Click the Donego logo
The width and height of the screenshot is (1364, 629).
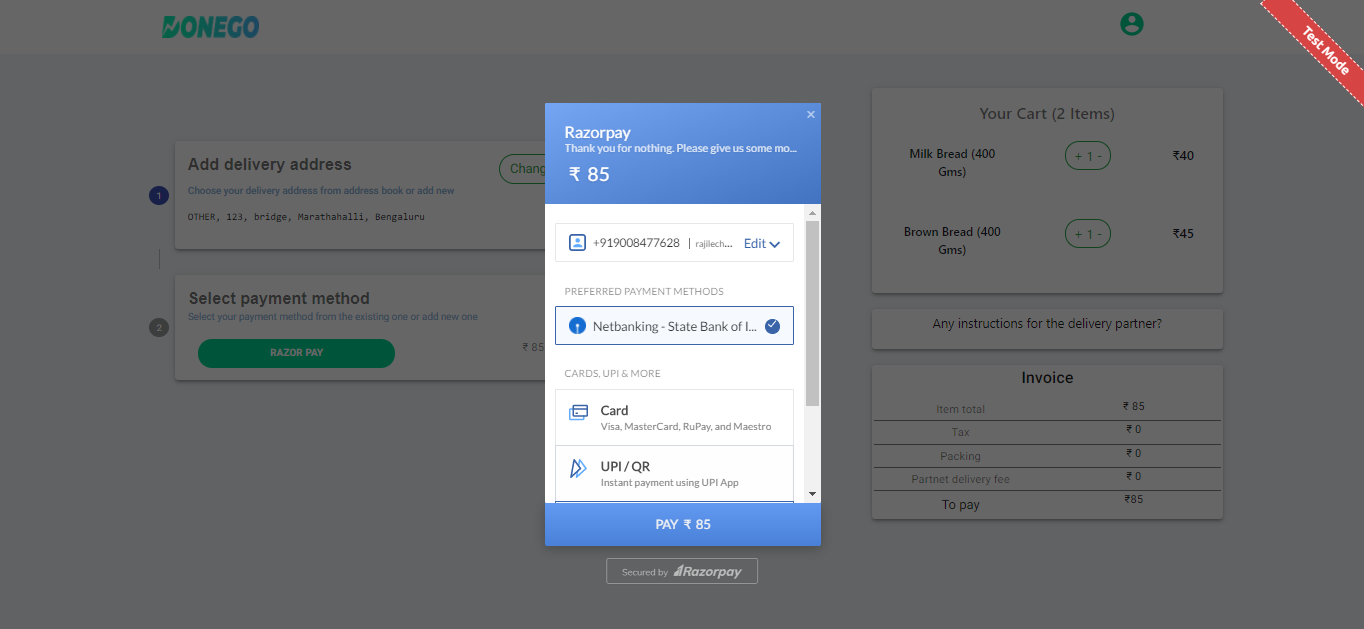coord(210,26)
